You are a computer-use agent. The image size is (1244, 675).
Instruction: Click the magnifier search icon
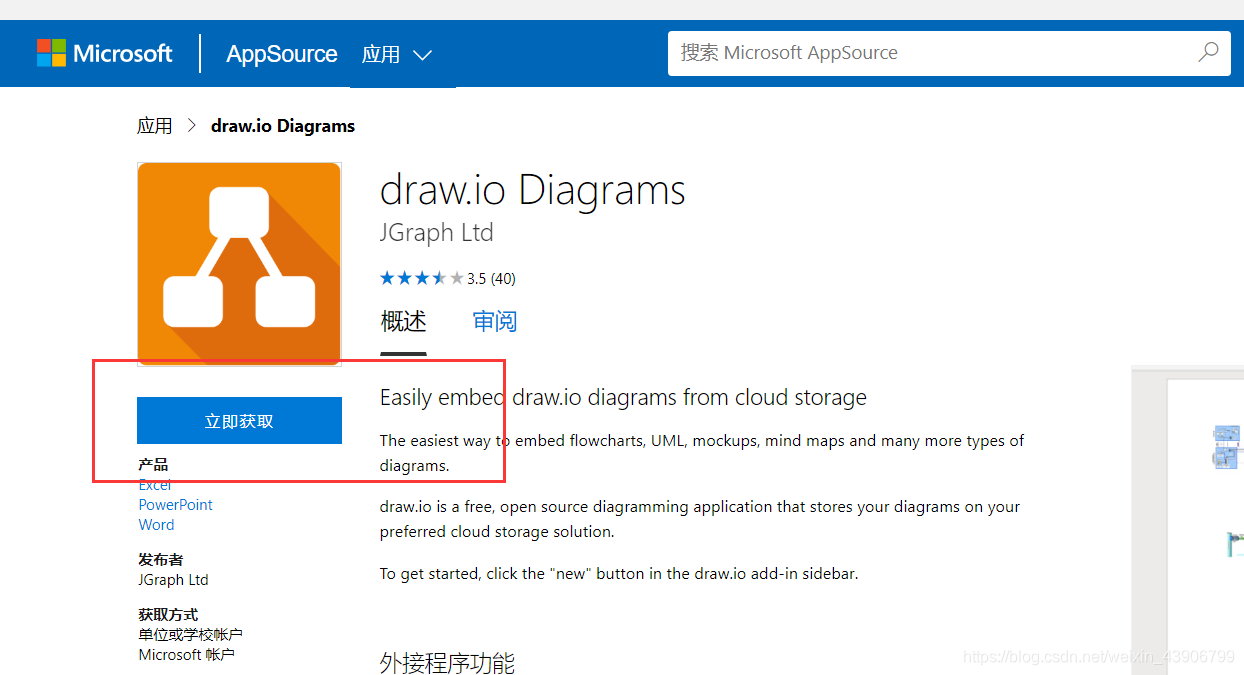click(1208, 52)
